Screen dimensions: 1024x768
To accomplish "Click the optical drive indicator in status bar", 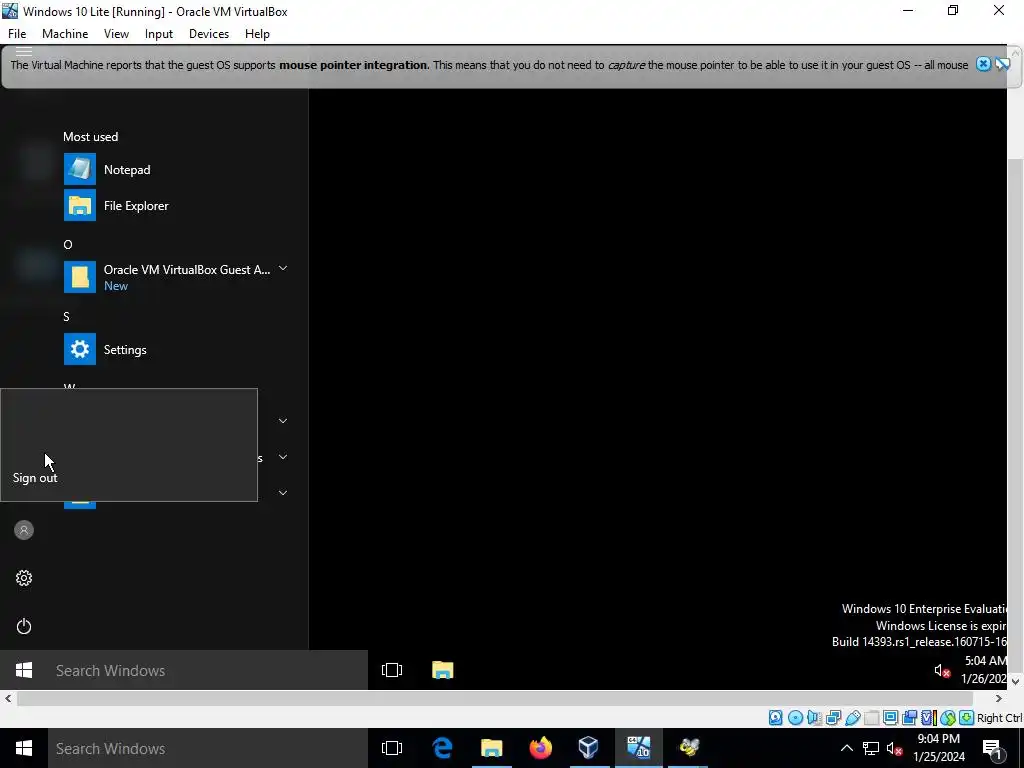I will (x=795, y=718).
